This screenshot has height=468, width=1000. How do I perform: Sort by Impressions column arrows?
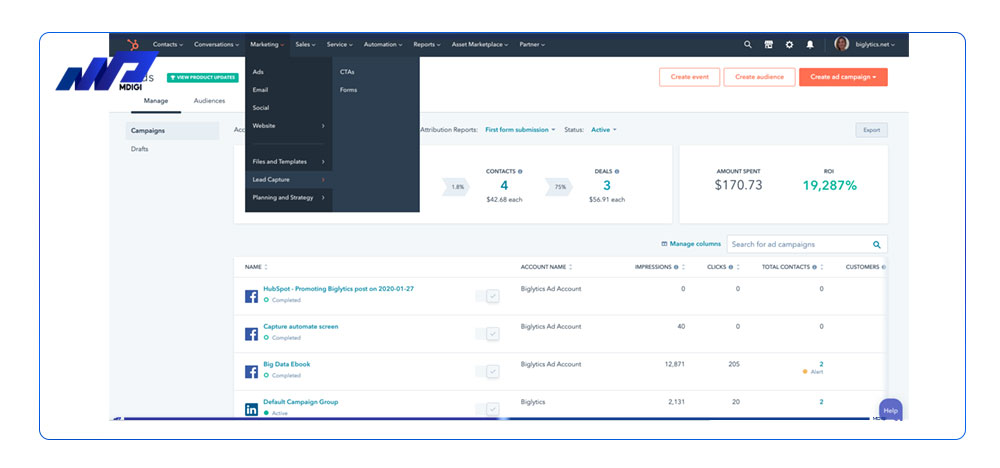tap(683, 267)
